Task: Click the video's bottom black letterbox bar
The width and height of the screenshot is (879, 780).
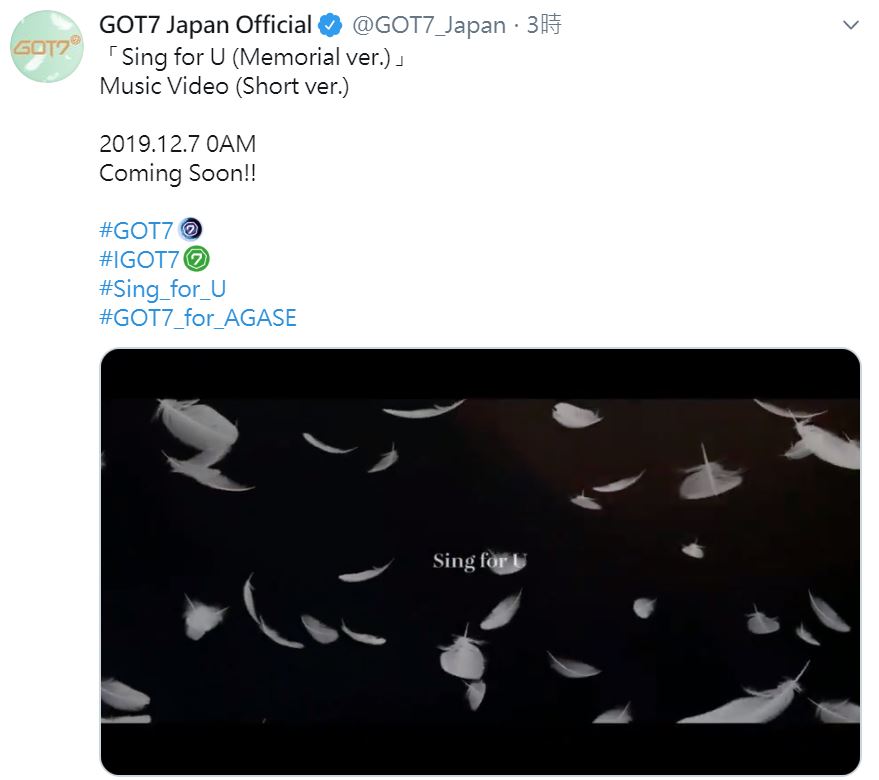Action: pyautogui.click(x=480, y=750)
